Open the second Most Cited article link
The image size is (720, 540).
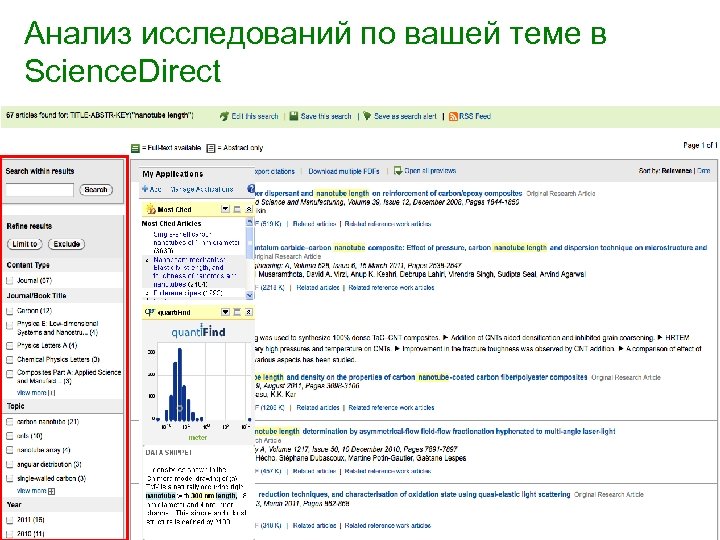195,272
